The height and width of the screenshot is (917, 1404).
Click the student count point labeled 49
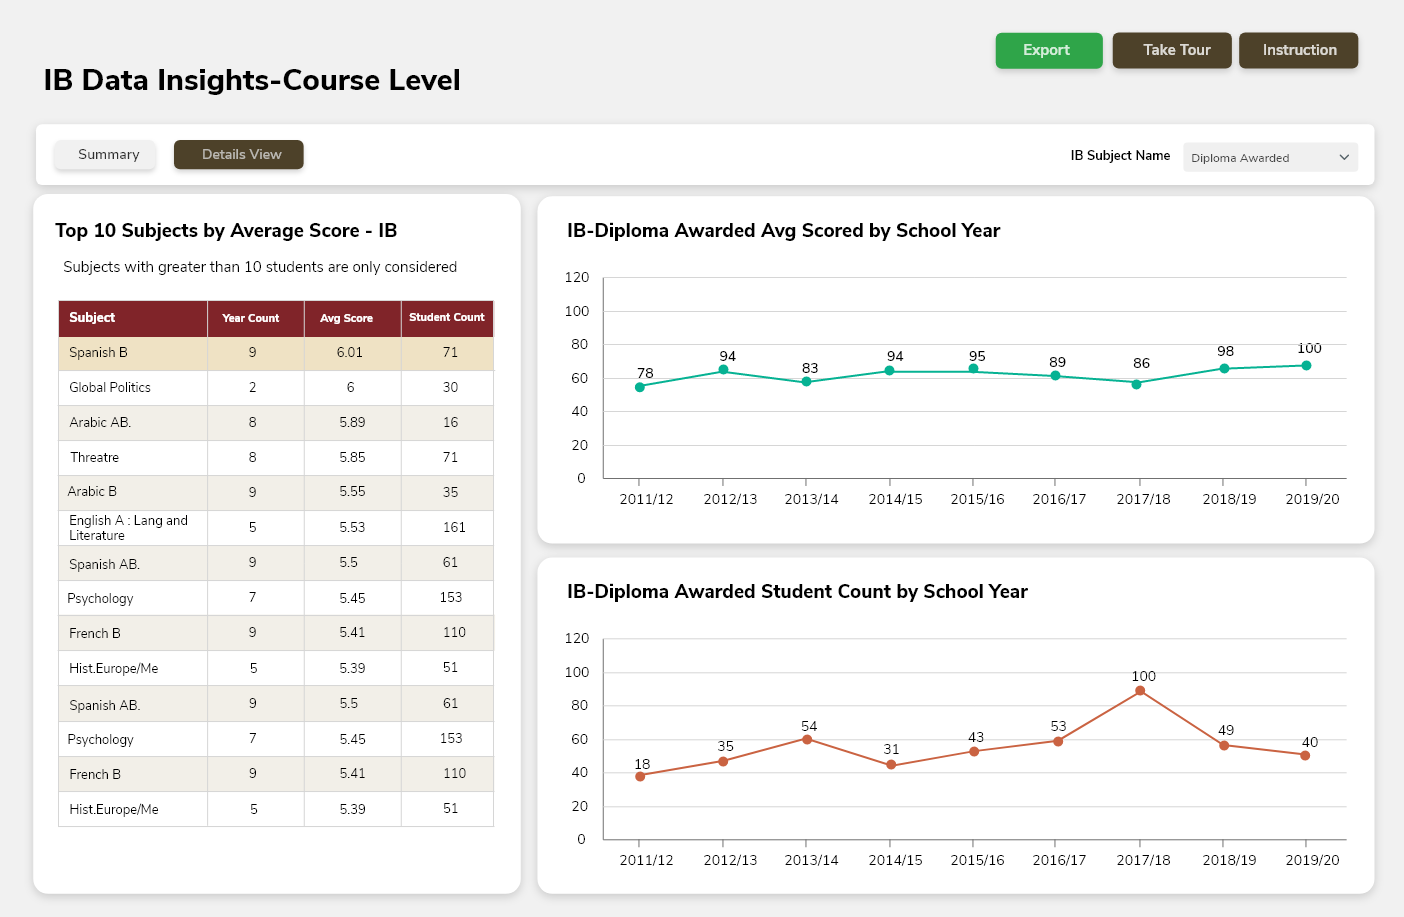(1224, 745)
